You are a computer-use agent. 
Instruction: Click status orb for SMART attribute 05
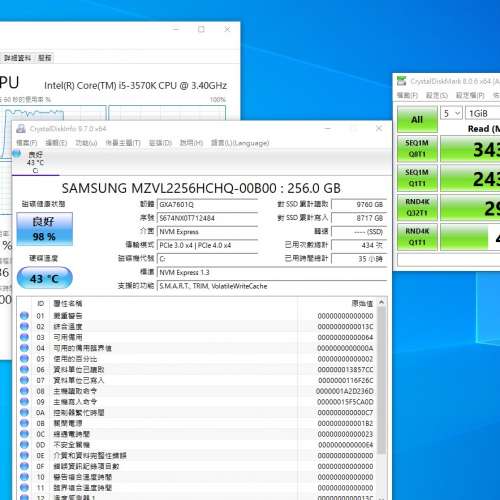click(24, 359)
